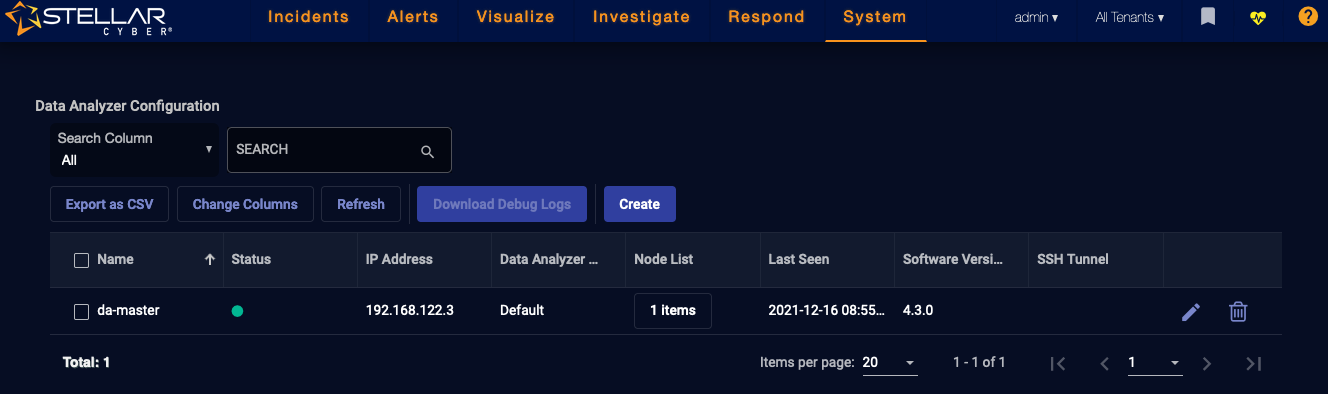Screen dimensions: 1328x394
Task: Create a new data analyzer
Action: coord(640,204)
